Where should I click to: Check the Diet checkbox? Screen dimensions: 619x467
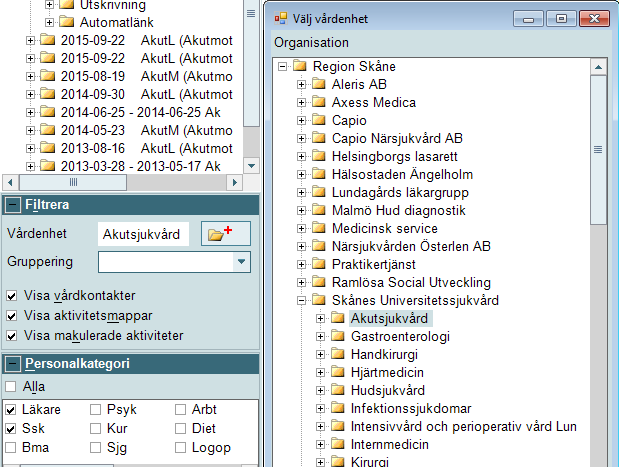[x=180, y=429]
